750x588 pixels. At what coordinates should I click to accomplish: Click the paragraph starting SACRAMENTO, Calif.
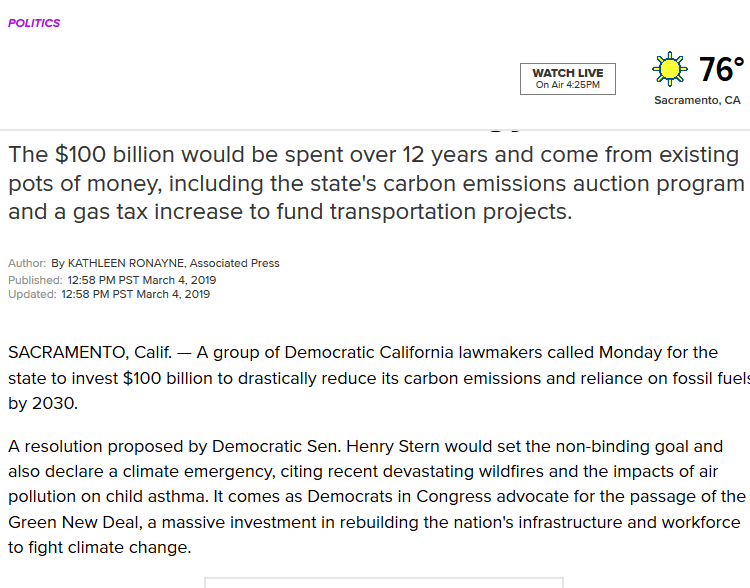point(375,379)
